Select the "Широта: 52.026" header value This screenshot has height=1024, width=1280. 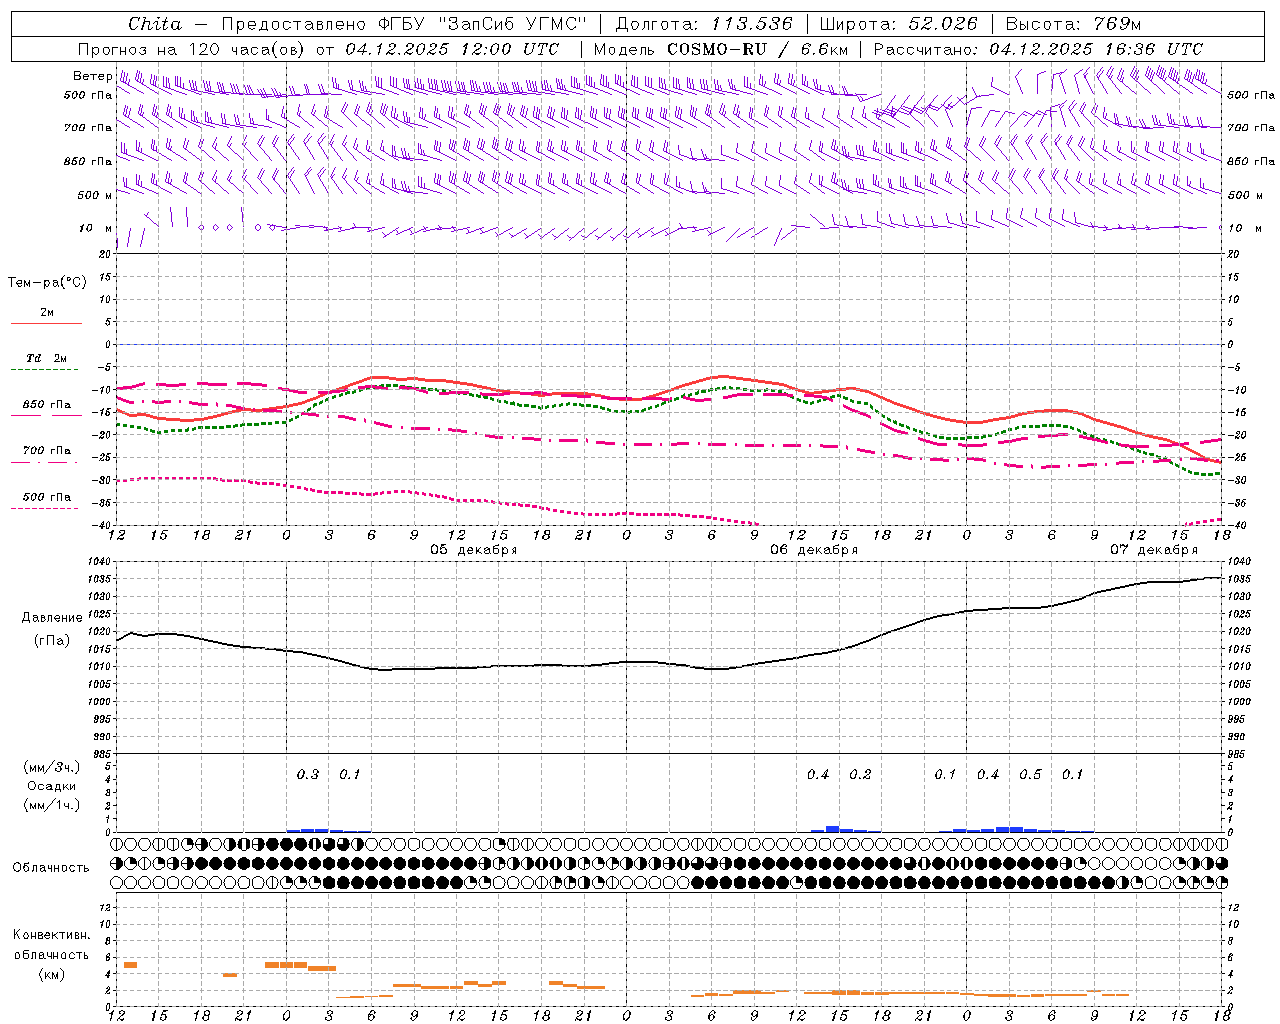pos(898,24)
